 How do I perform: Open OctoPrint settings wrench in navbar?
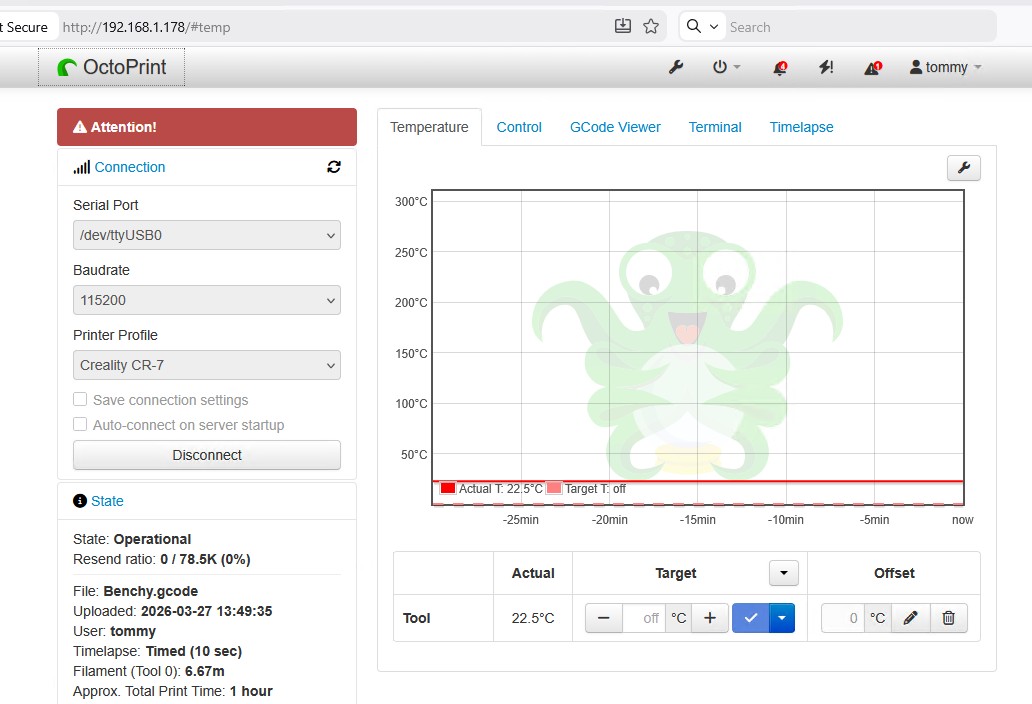click(676, 67)
